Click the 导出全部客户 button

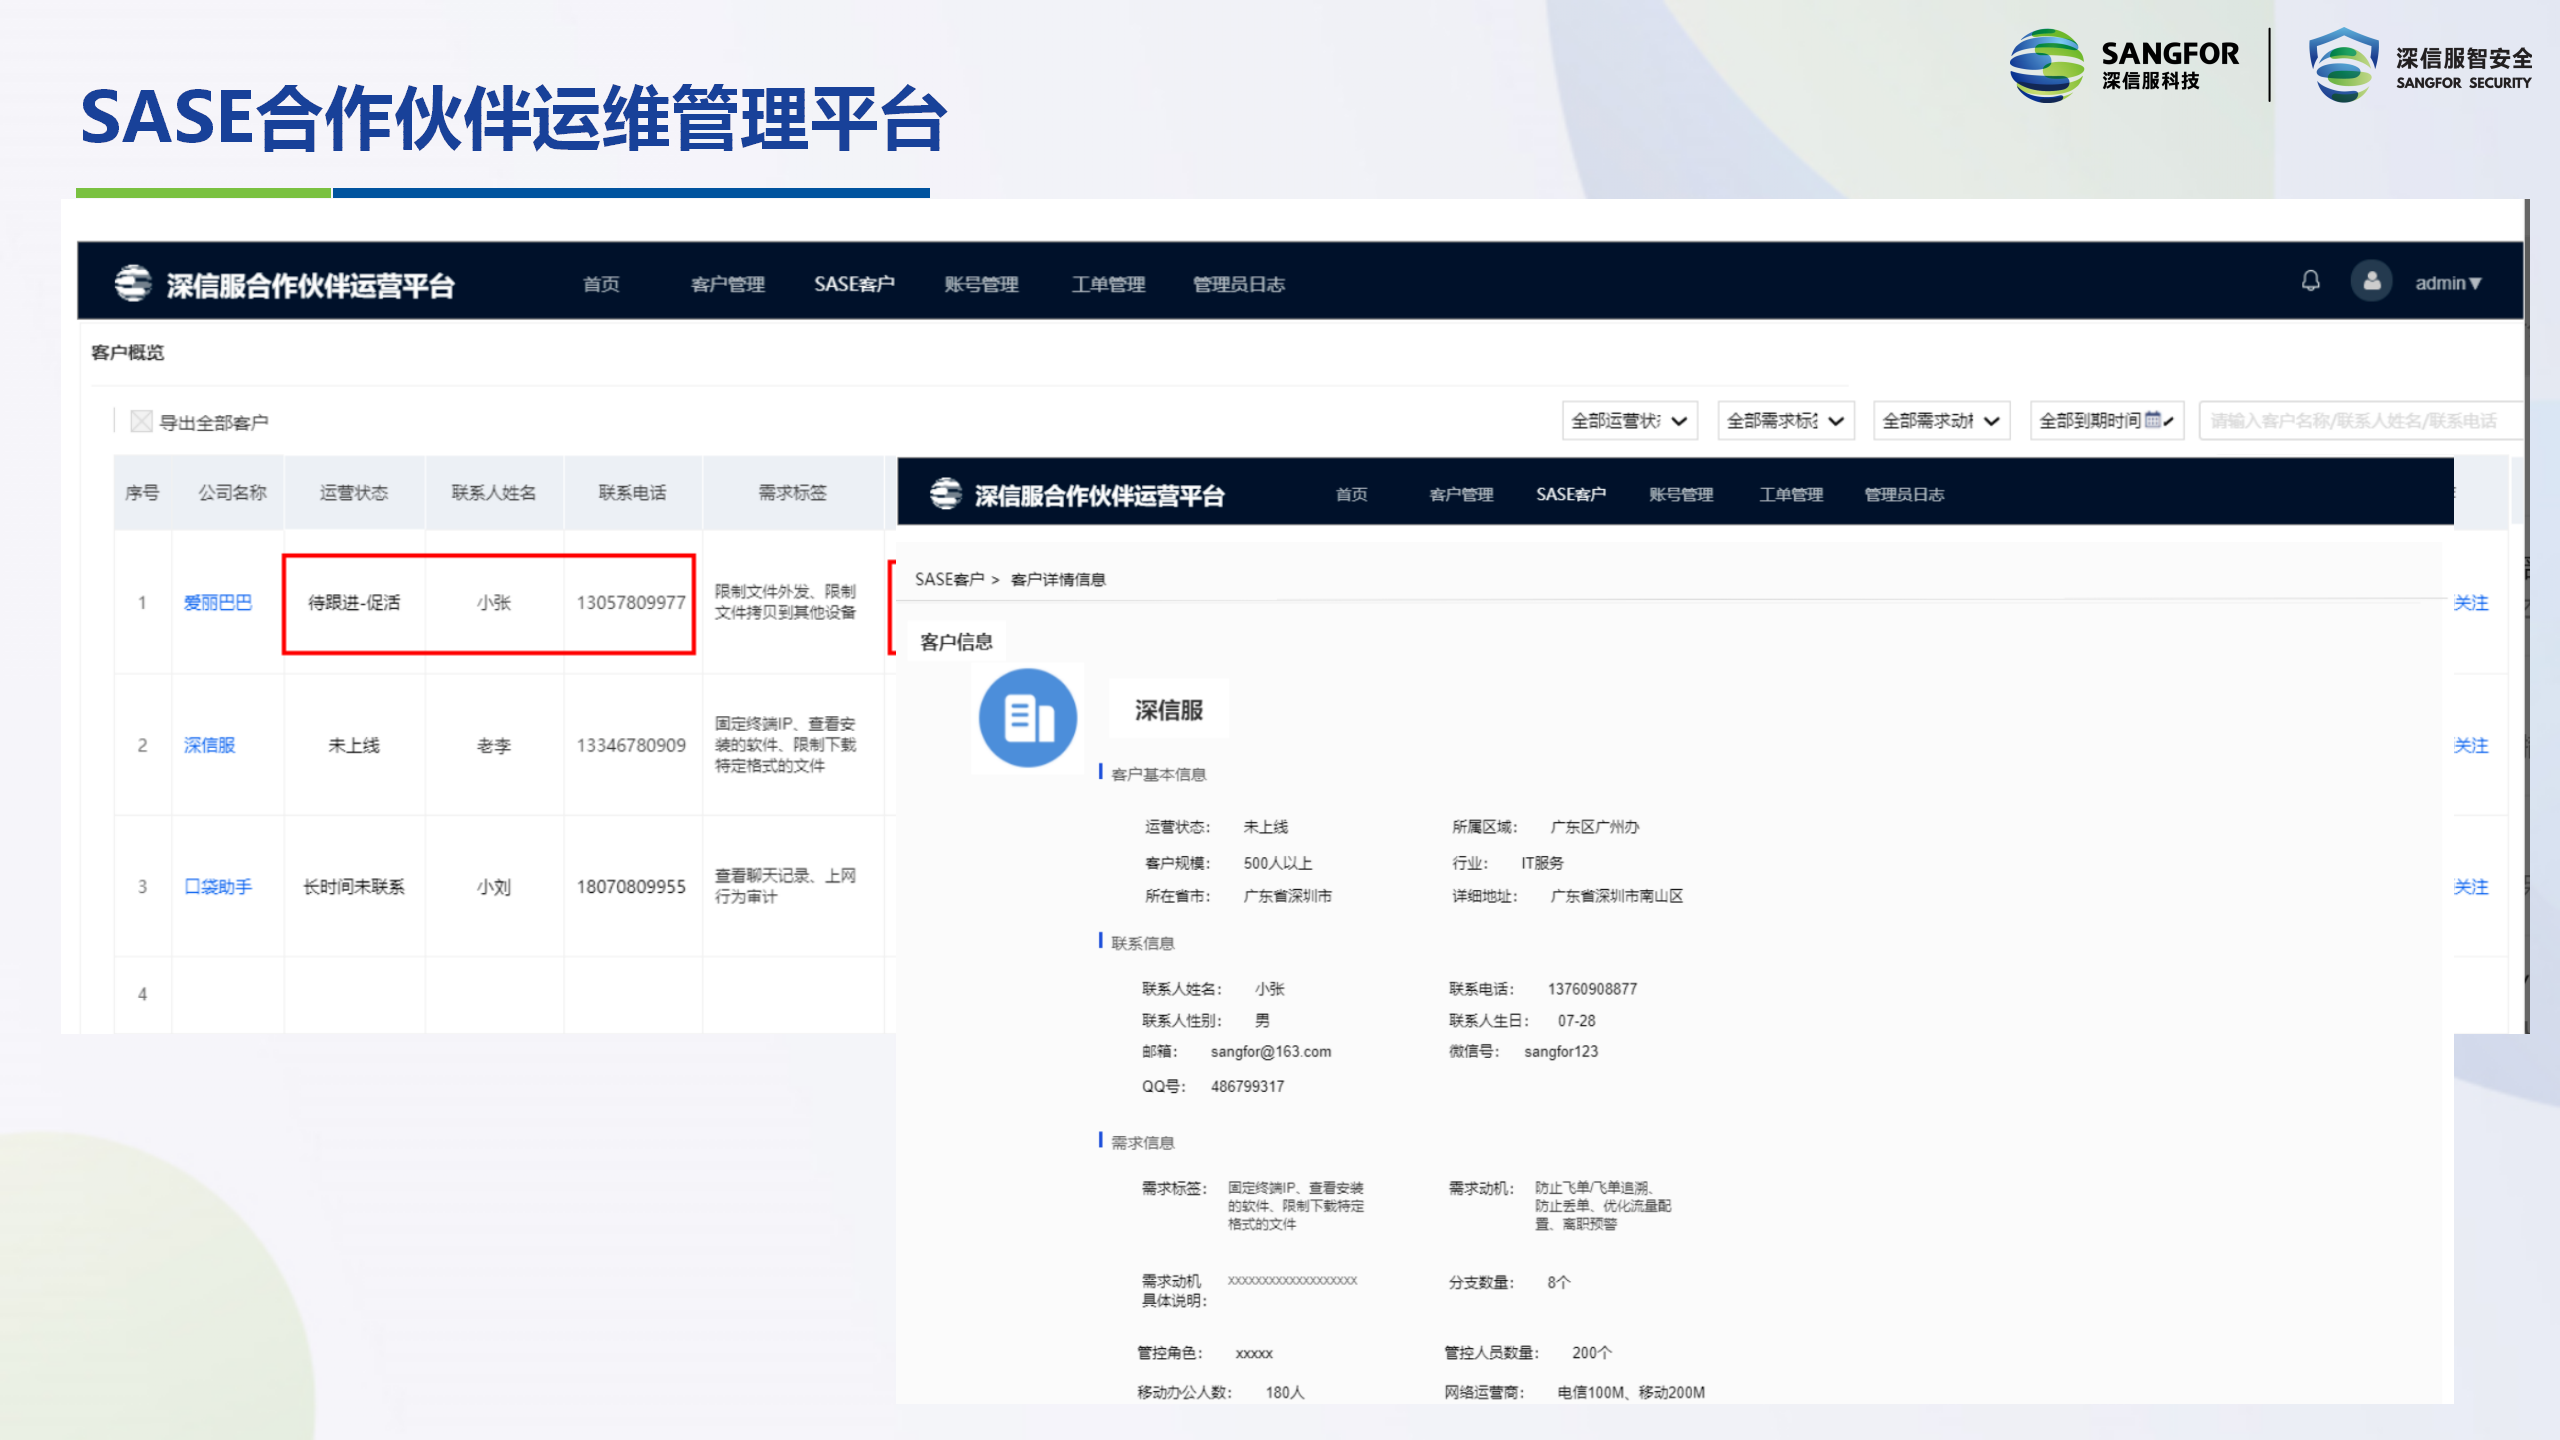point(201,422)
